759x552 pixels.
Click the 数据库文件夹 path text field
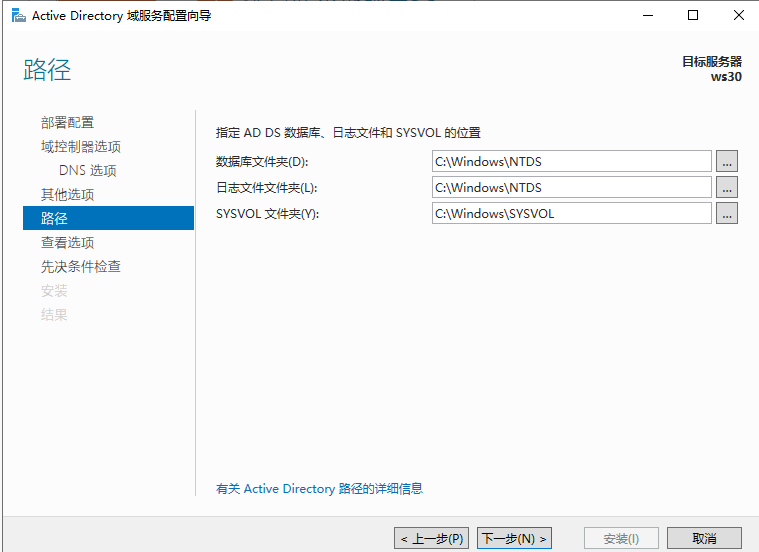571,161
